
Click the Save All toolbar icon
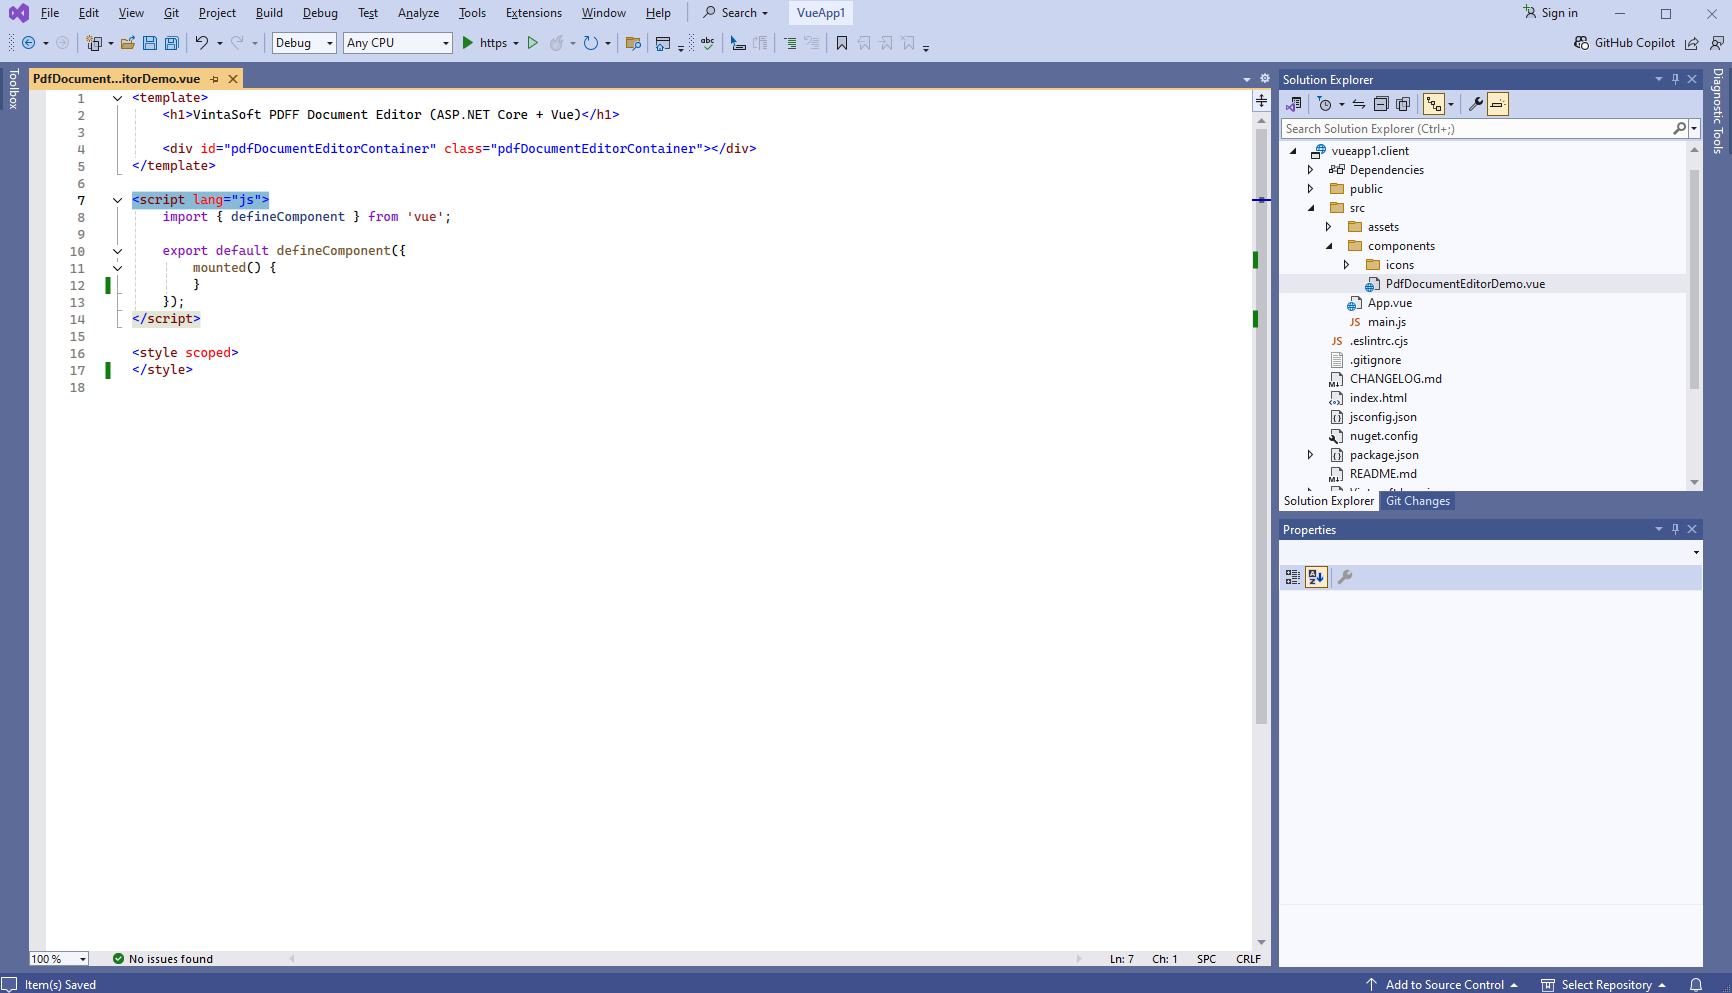click(x=172, y=43)
